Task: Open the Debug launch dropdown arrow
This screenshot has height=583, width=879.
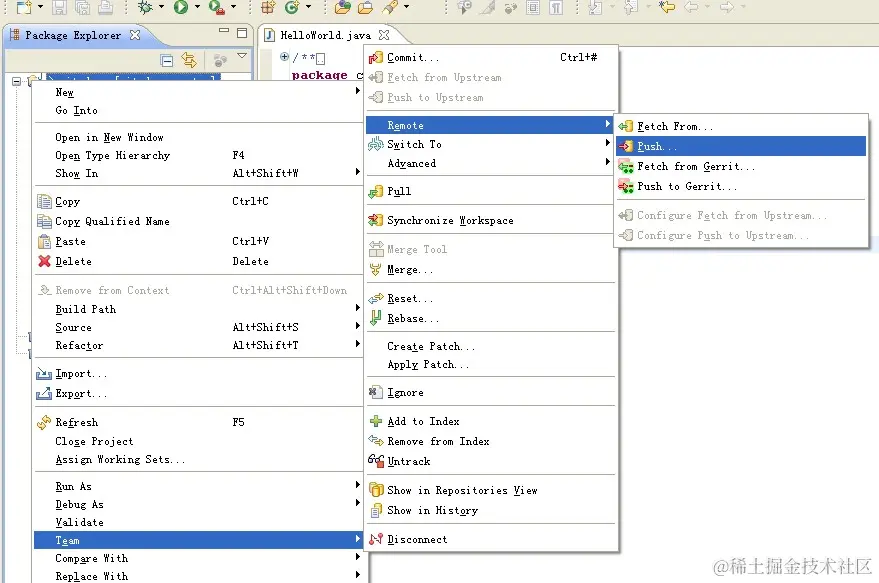Action: pyautogui.click(x=161, y=7)
